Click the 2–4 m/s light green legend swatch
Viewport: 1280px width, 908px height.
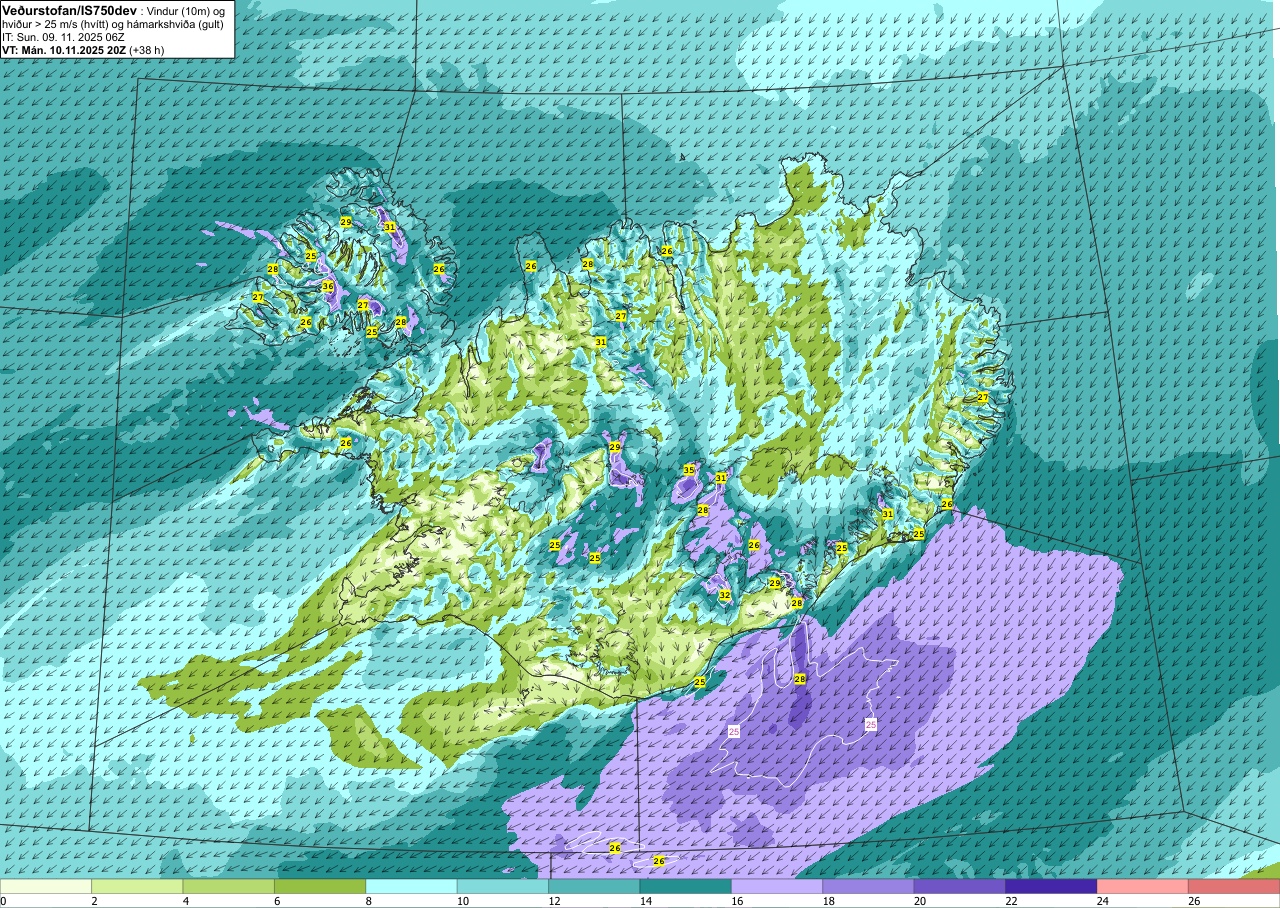point(137,886)
